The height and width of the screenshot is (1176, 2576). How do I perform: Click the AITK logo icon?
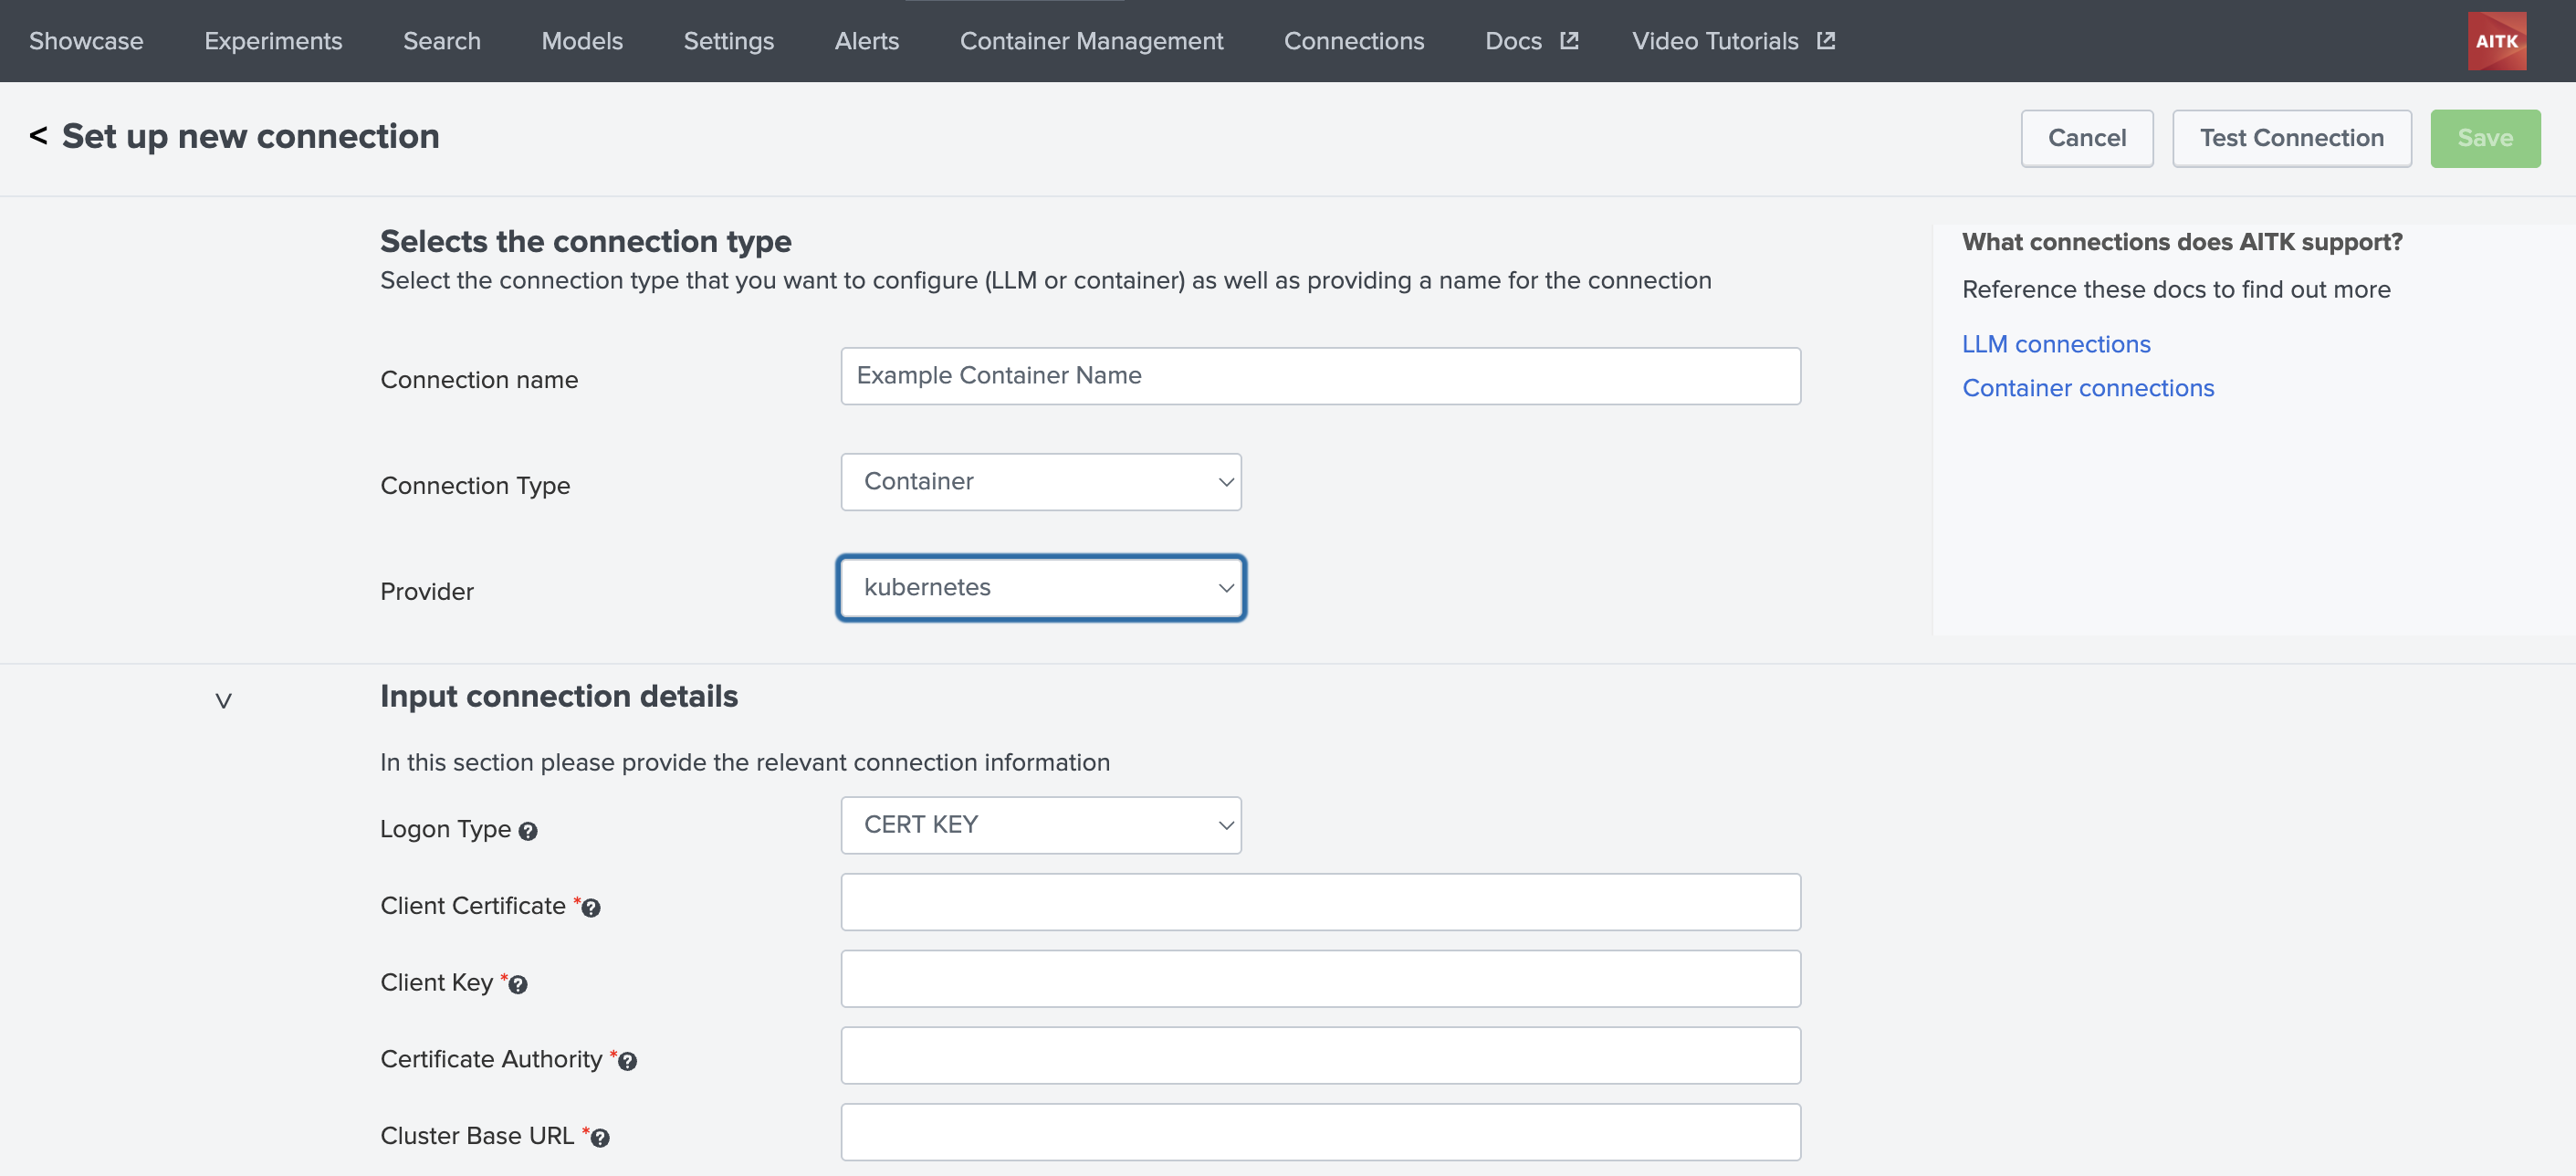(2496, 41)
